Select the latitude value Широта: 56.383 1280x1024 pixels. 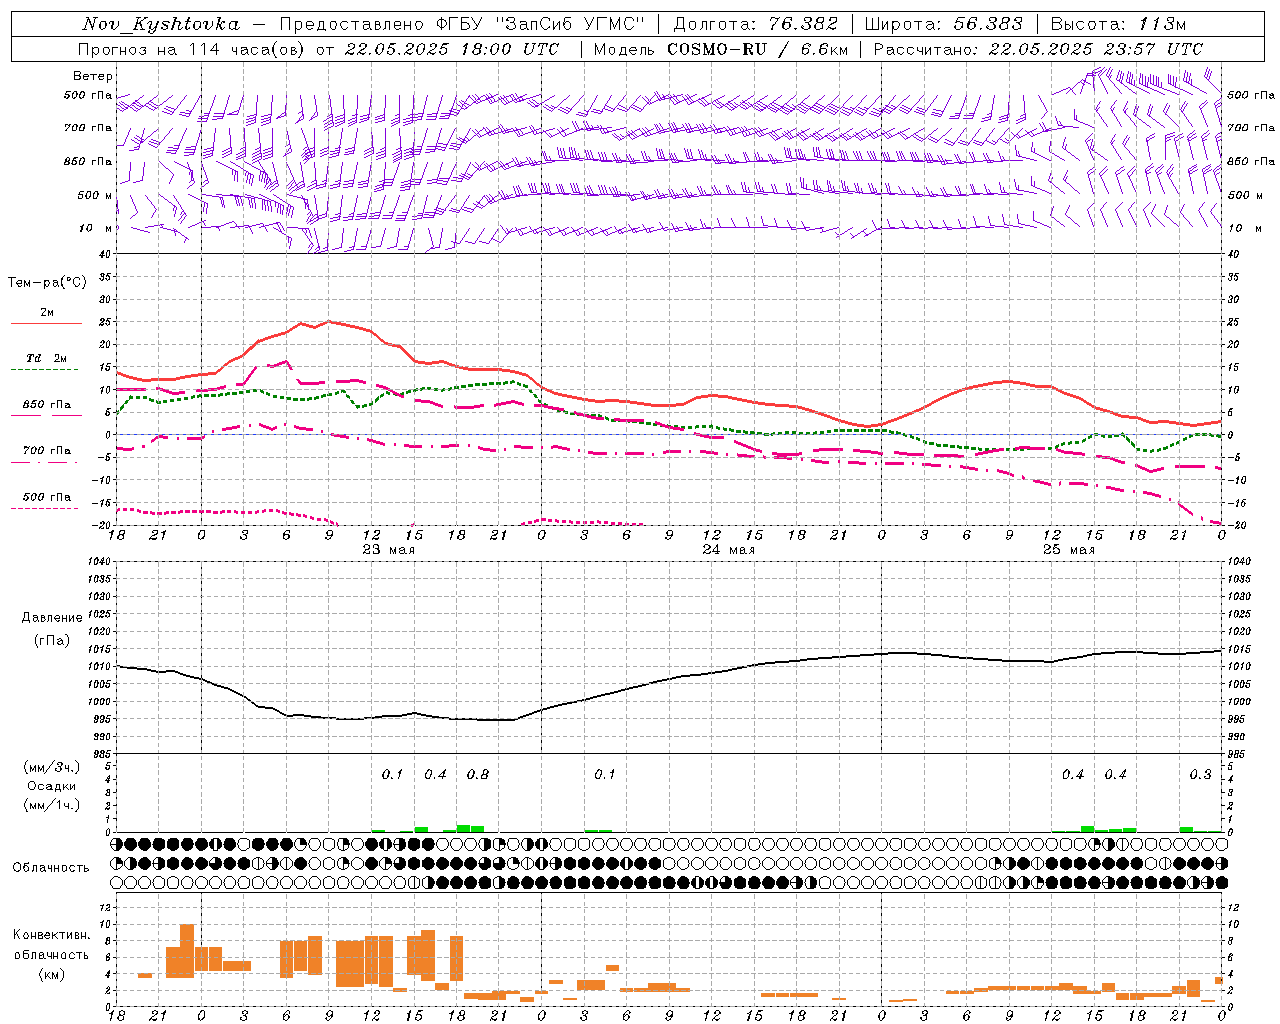point(944,24)
